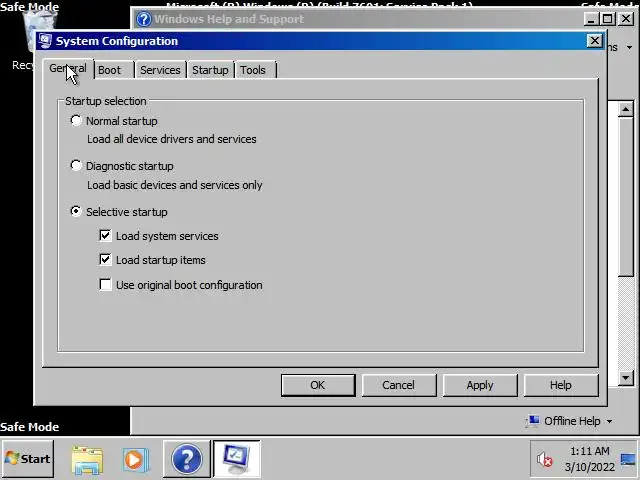Launch Windows Media Player from taskbar
The image size is (640, 480).
point(136,460)
